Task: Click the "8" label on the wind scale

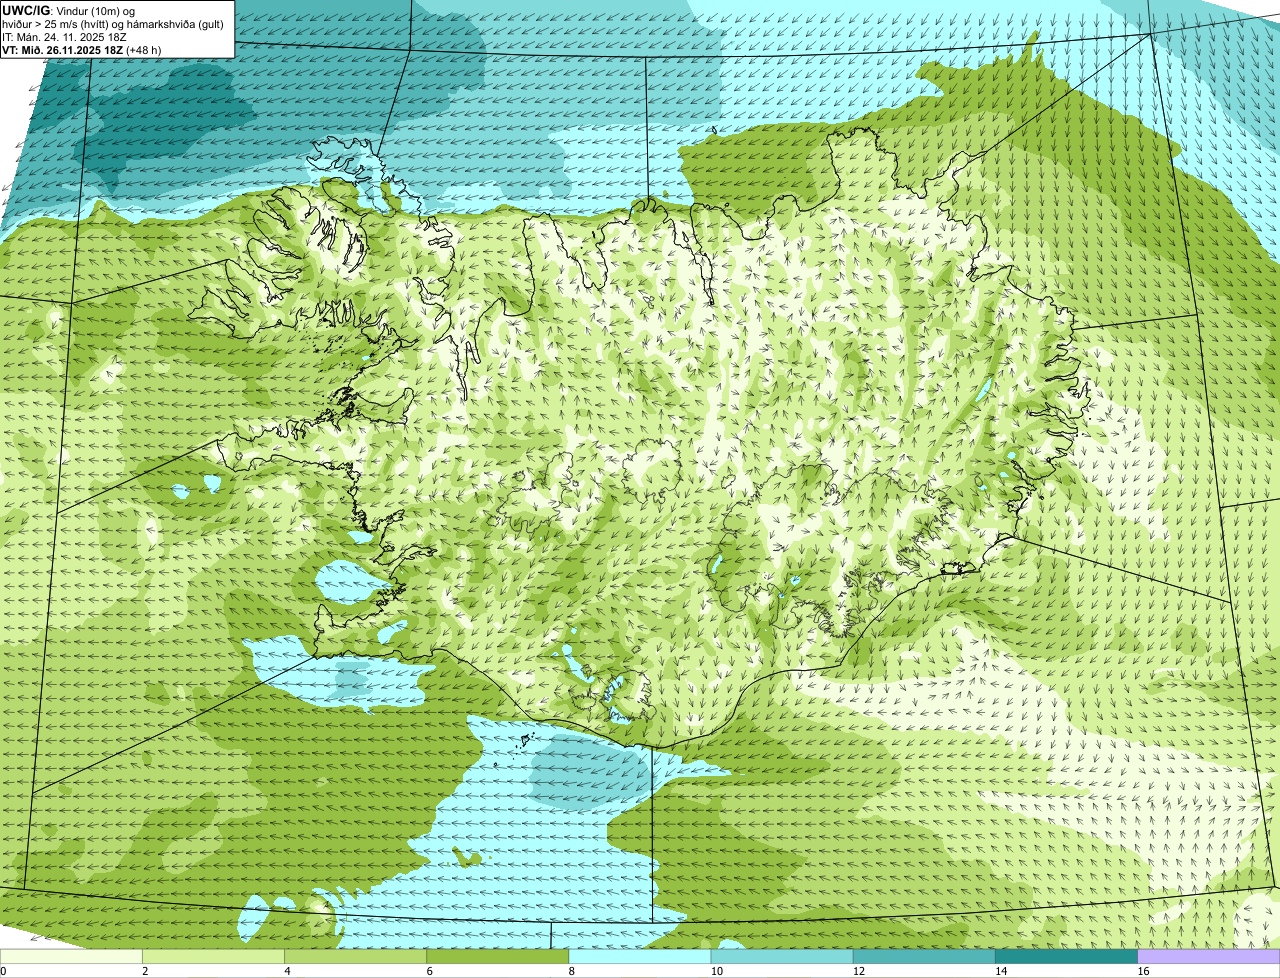Action: pyautogui.click(x=572, y=971)
